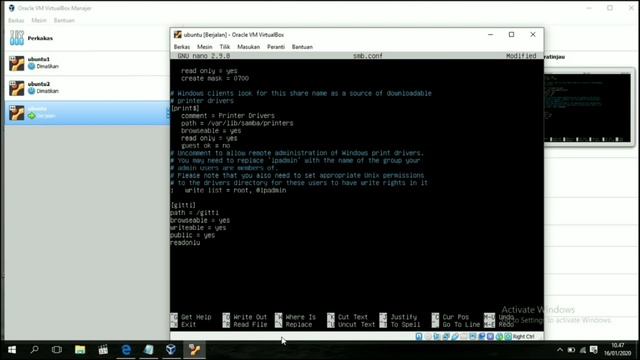640x360 pixels.
Task: Click 'Write Out' nano shortcut label
Action: pyautogui.click(x=250, y=317)
